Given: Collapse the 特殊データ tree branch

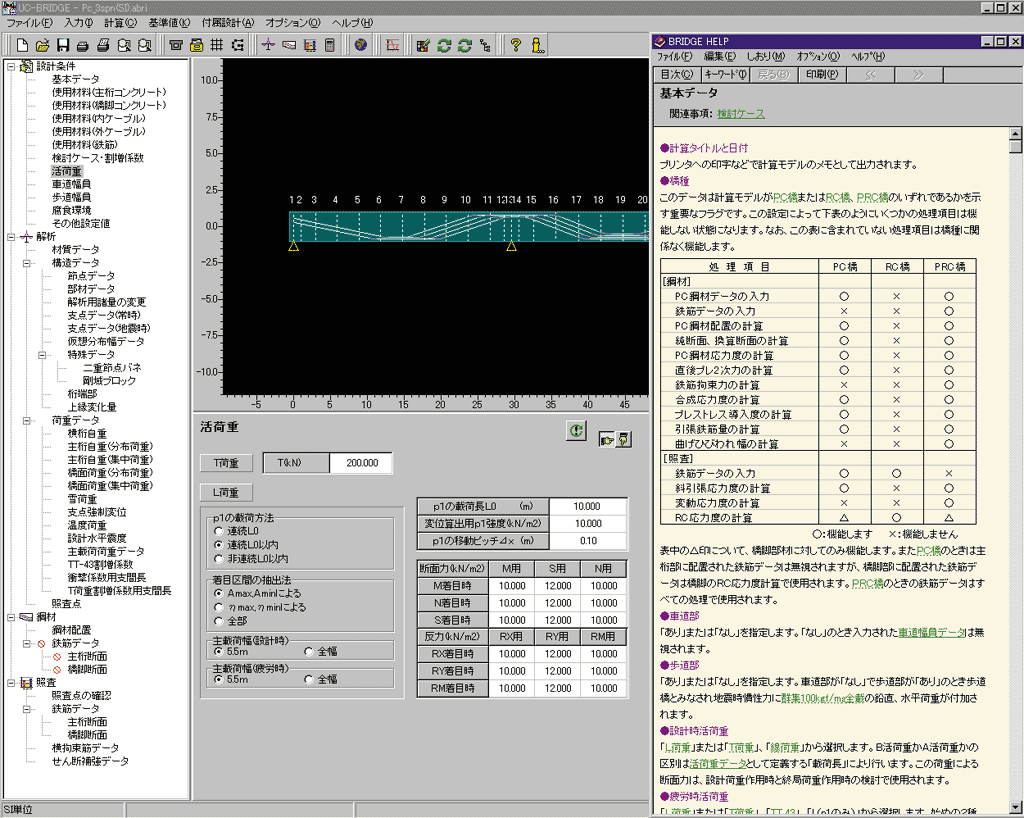Looking at the screenshot, I should pos(43,354).
